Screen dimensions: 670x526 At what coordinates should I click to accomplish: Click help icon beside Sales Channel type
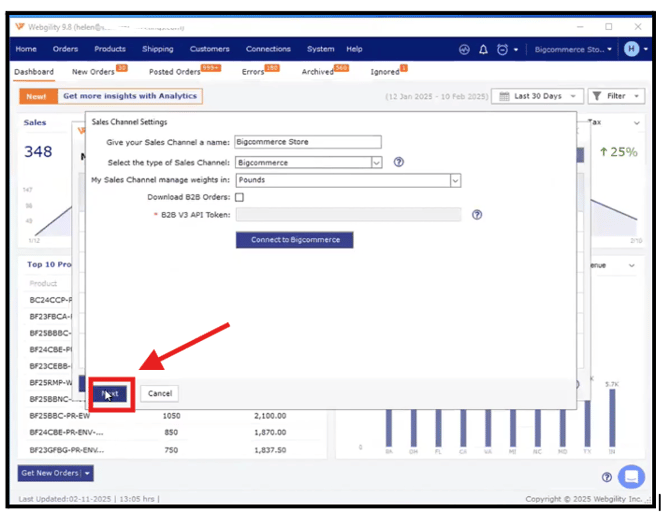tap(398, 162)
